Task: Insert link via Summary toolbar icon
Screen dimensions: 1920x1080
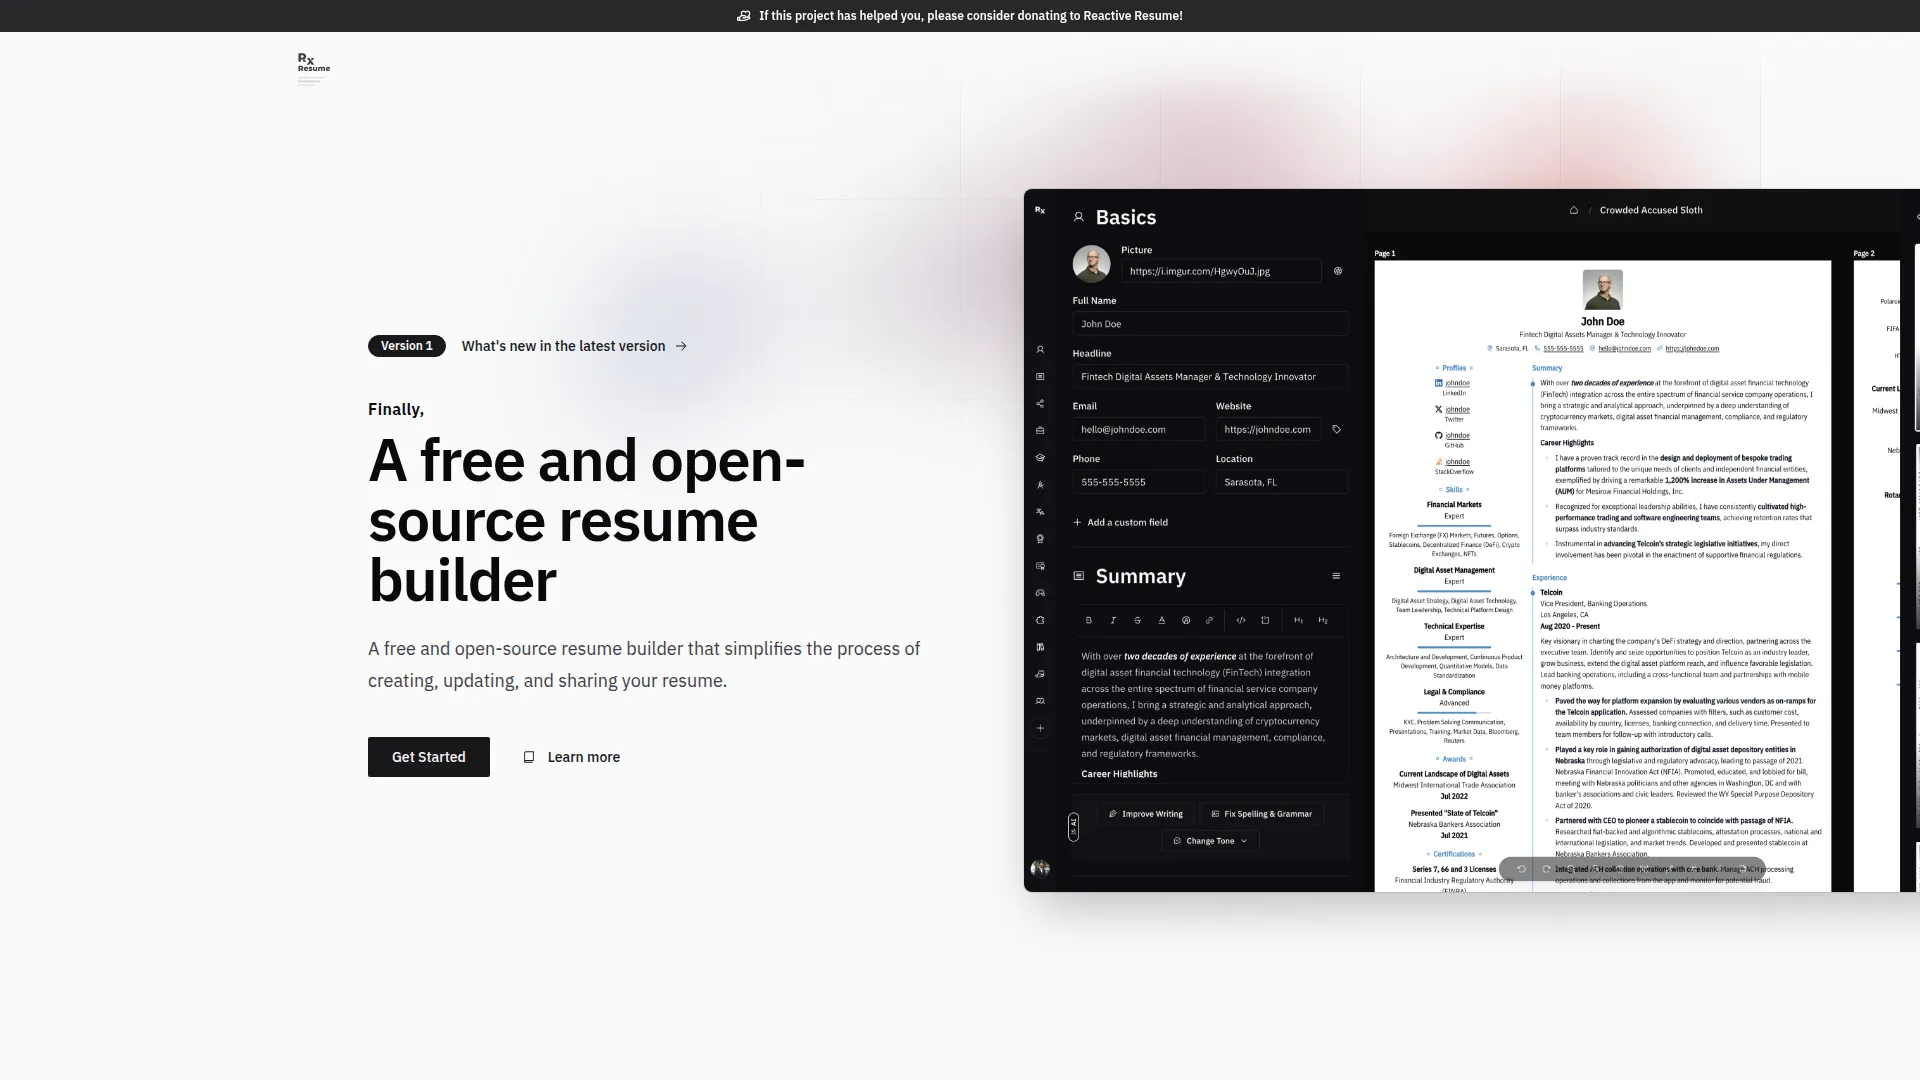Action: point(1210,620)
